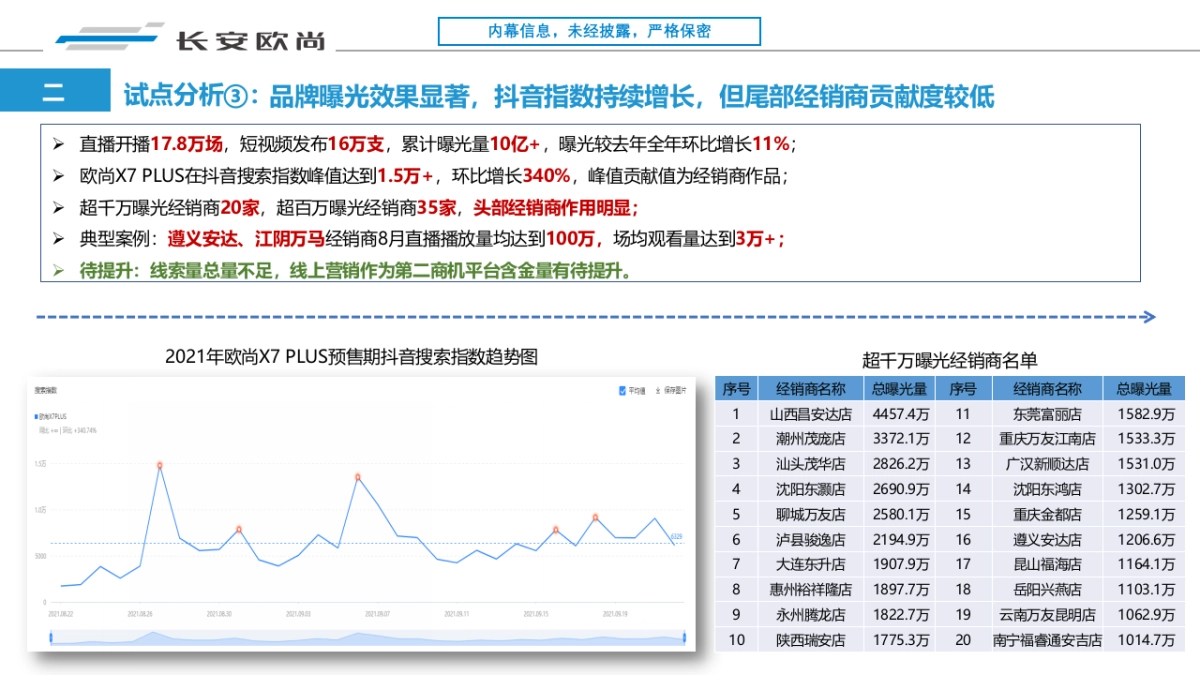Click the highest peak marker near 2021.08.28
Image resolution: width=1200 pixels, height=675 pixels.
(x=158, y=464)
